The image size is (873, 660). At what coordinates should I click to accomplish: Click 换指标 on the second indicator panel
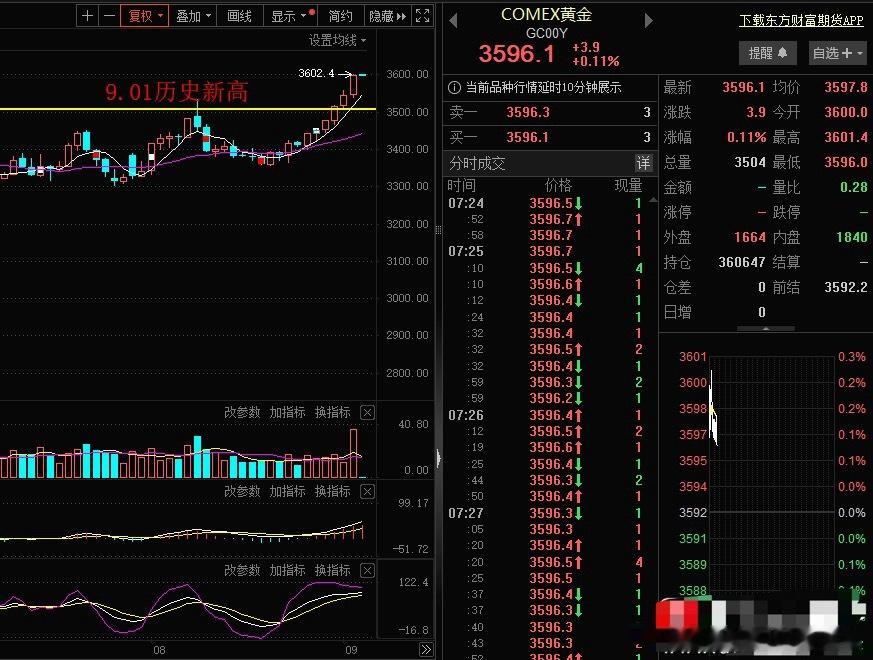tap(332, 491)
